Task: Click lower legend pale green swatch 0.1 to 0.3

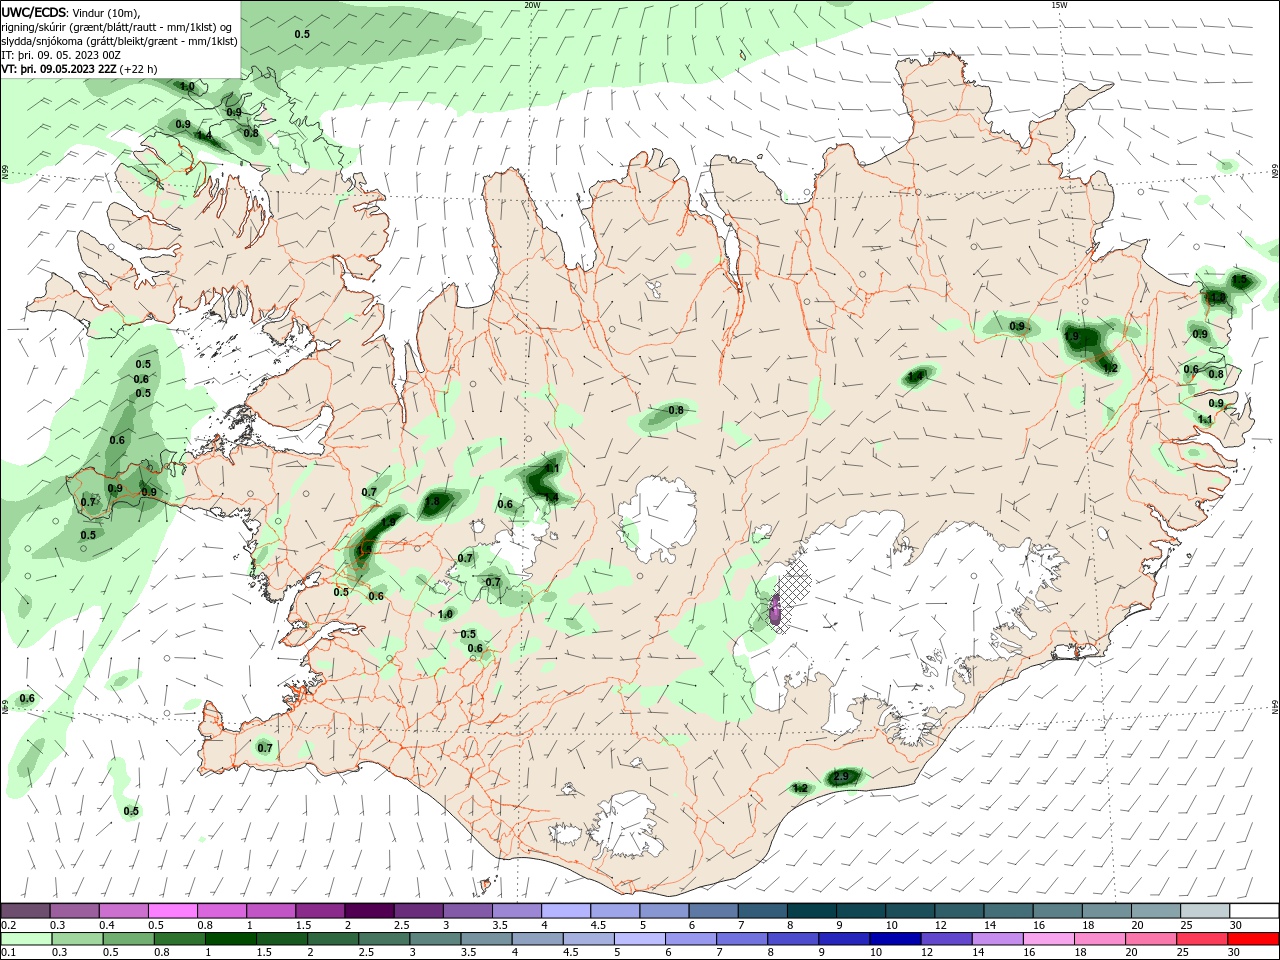Action: coord(26,939)
